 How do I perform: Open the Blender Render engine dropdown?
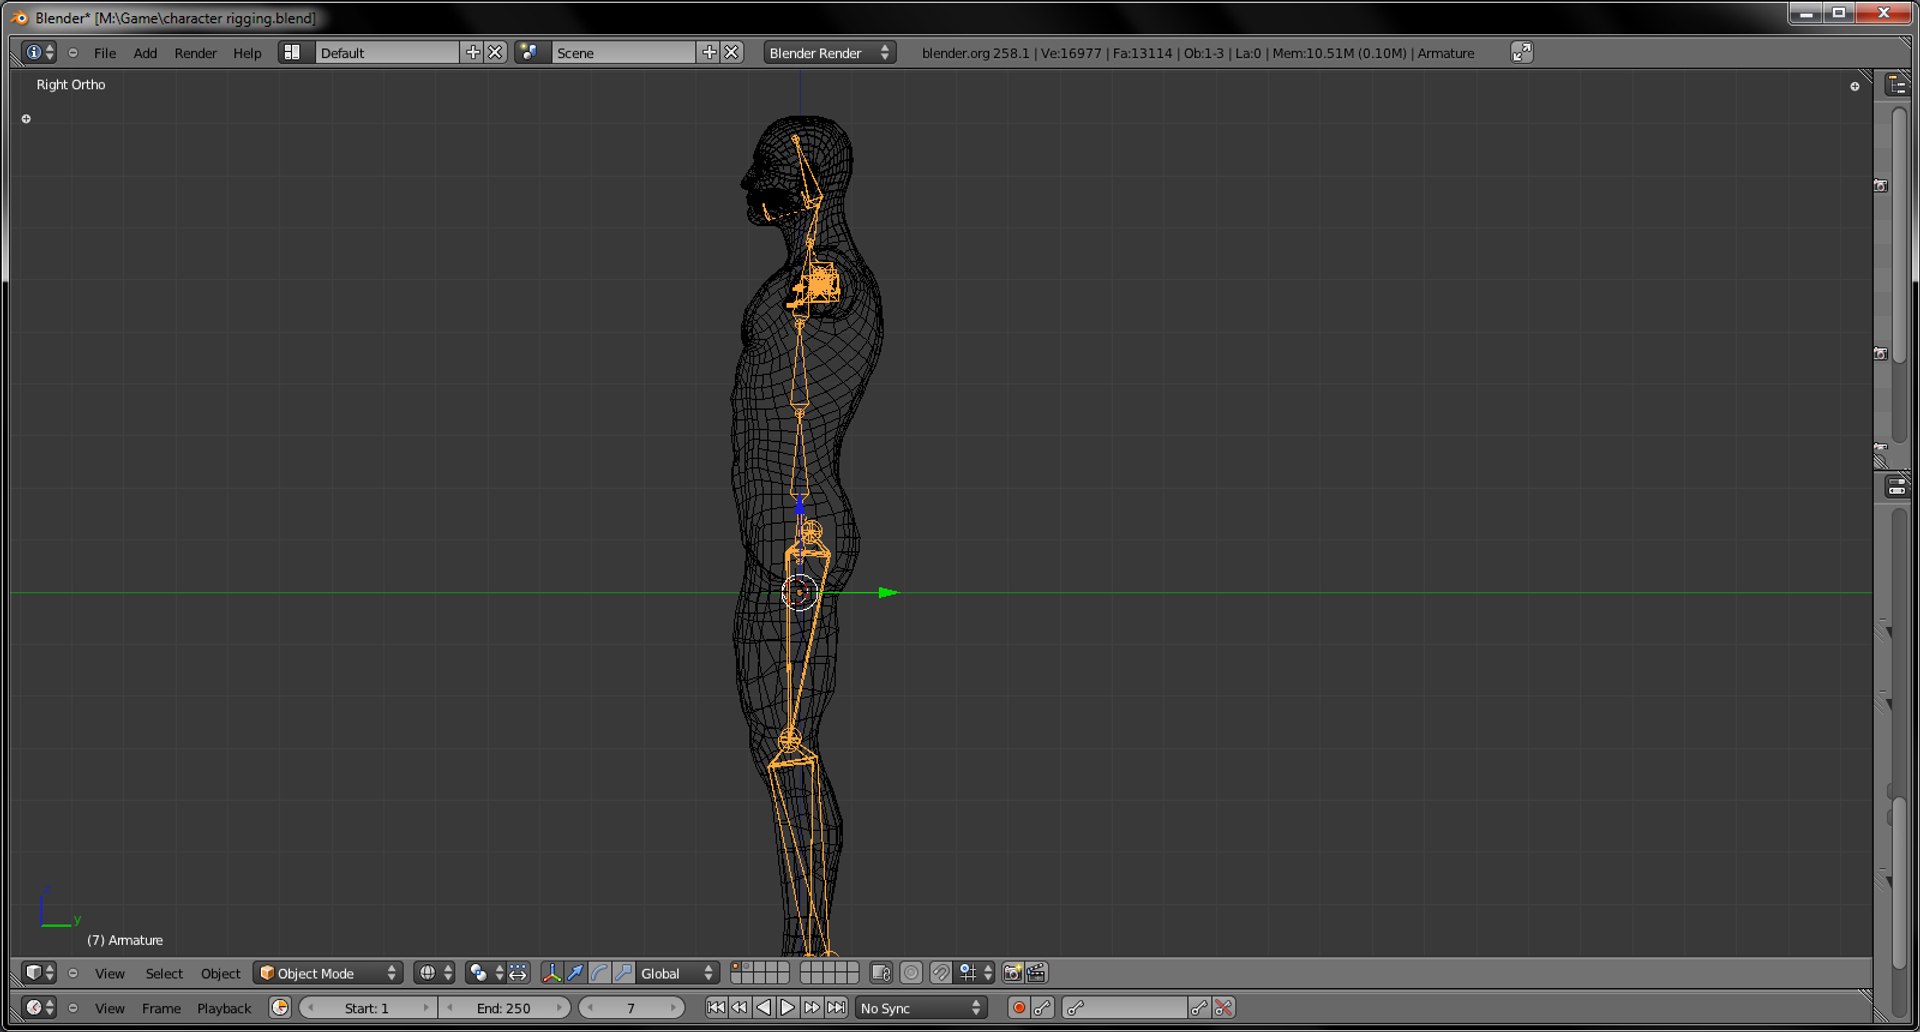pos(829,52)
